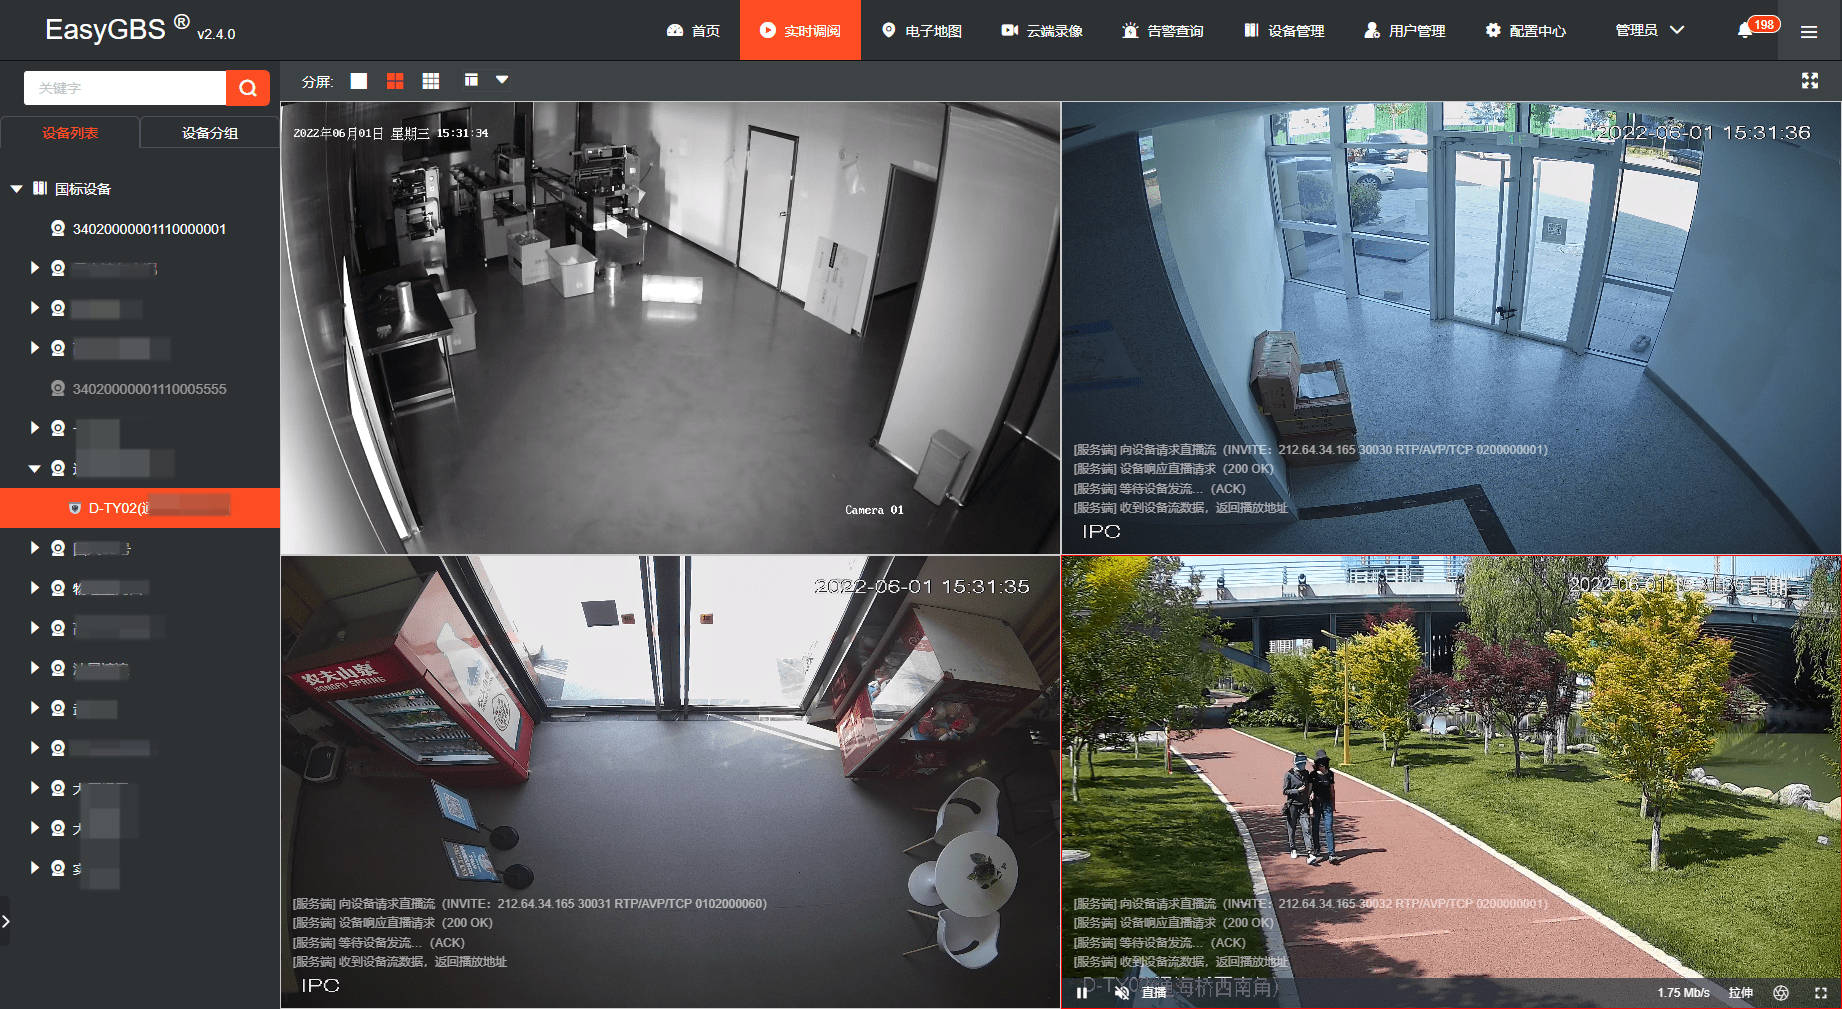Click camera icon of 34020000001110000001
This screenshot has height=1009, width=1842.
pos(58,229)
